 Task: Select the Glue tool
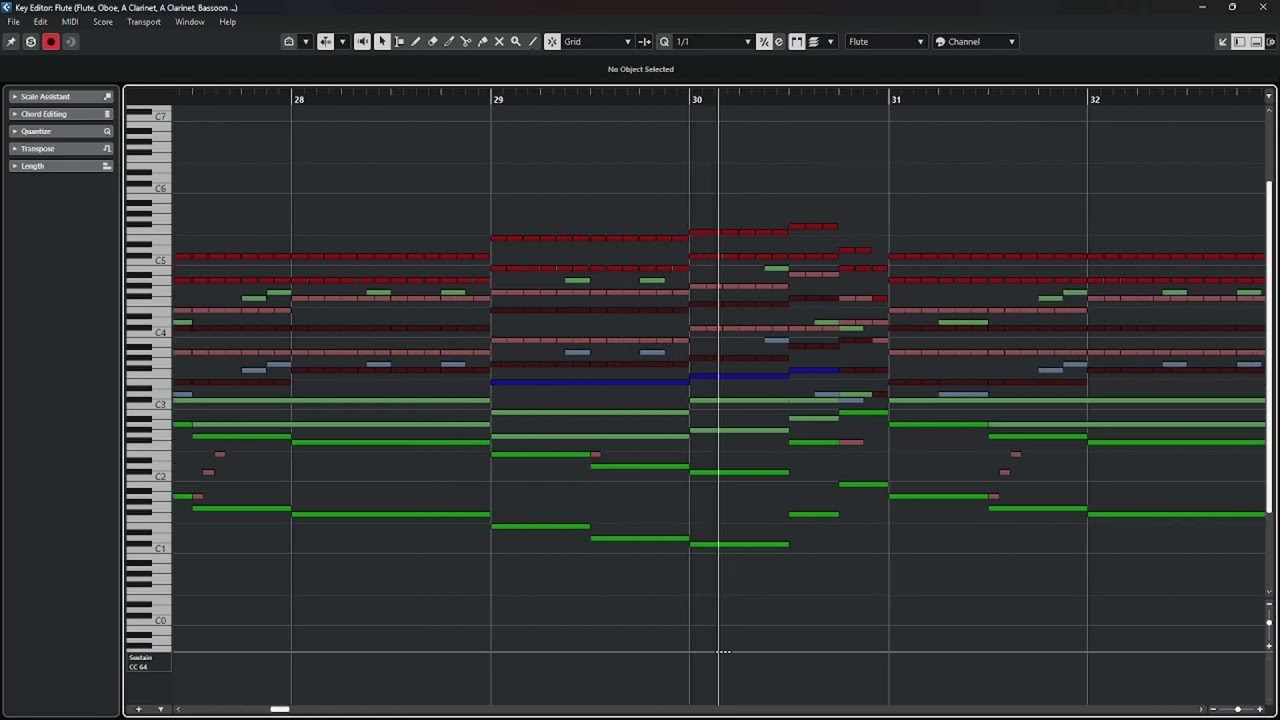pos(483,41)
